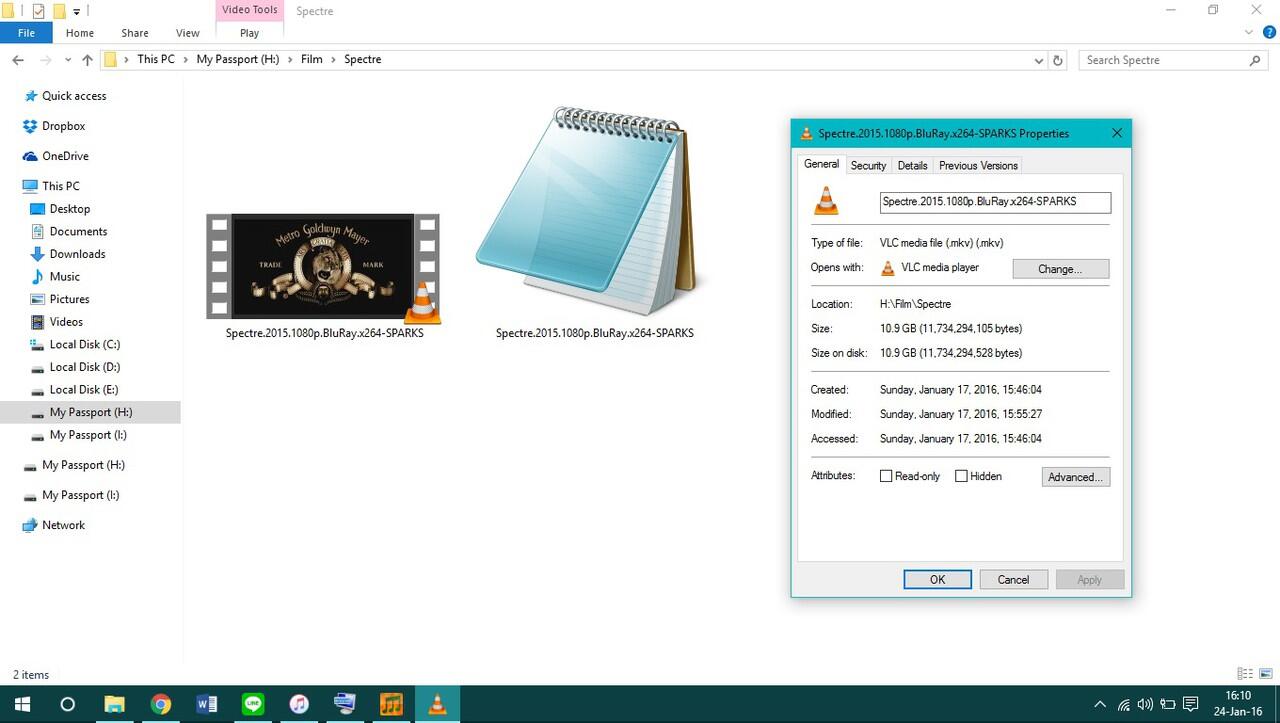Image resolution: width=1280 pixels, height=723 pixels.
Task: Click the Advanced... attributes button
Action: (x=1076, y=477)
